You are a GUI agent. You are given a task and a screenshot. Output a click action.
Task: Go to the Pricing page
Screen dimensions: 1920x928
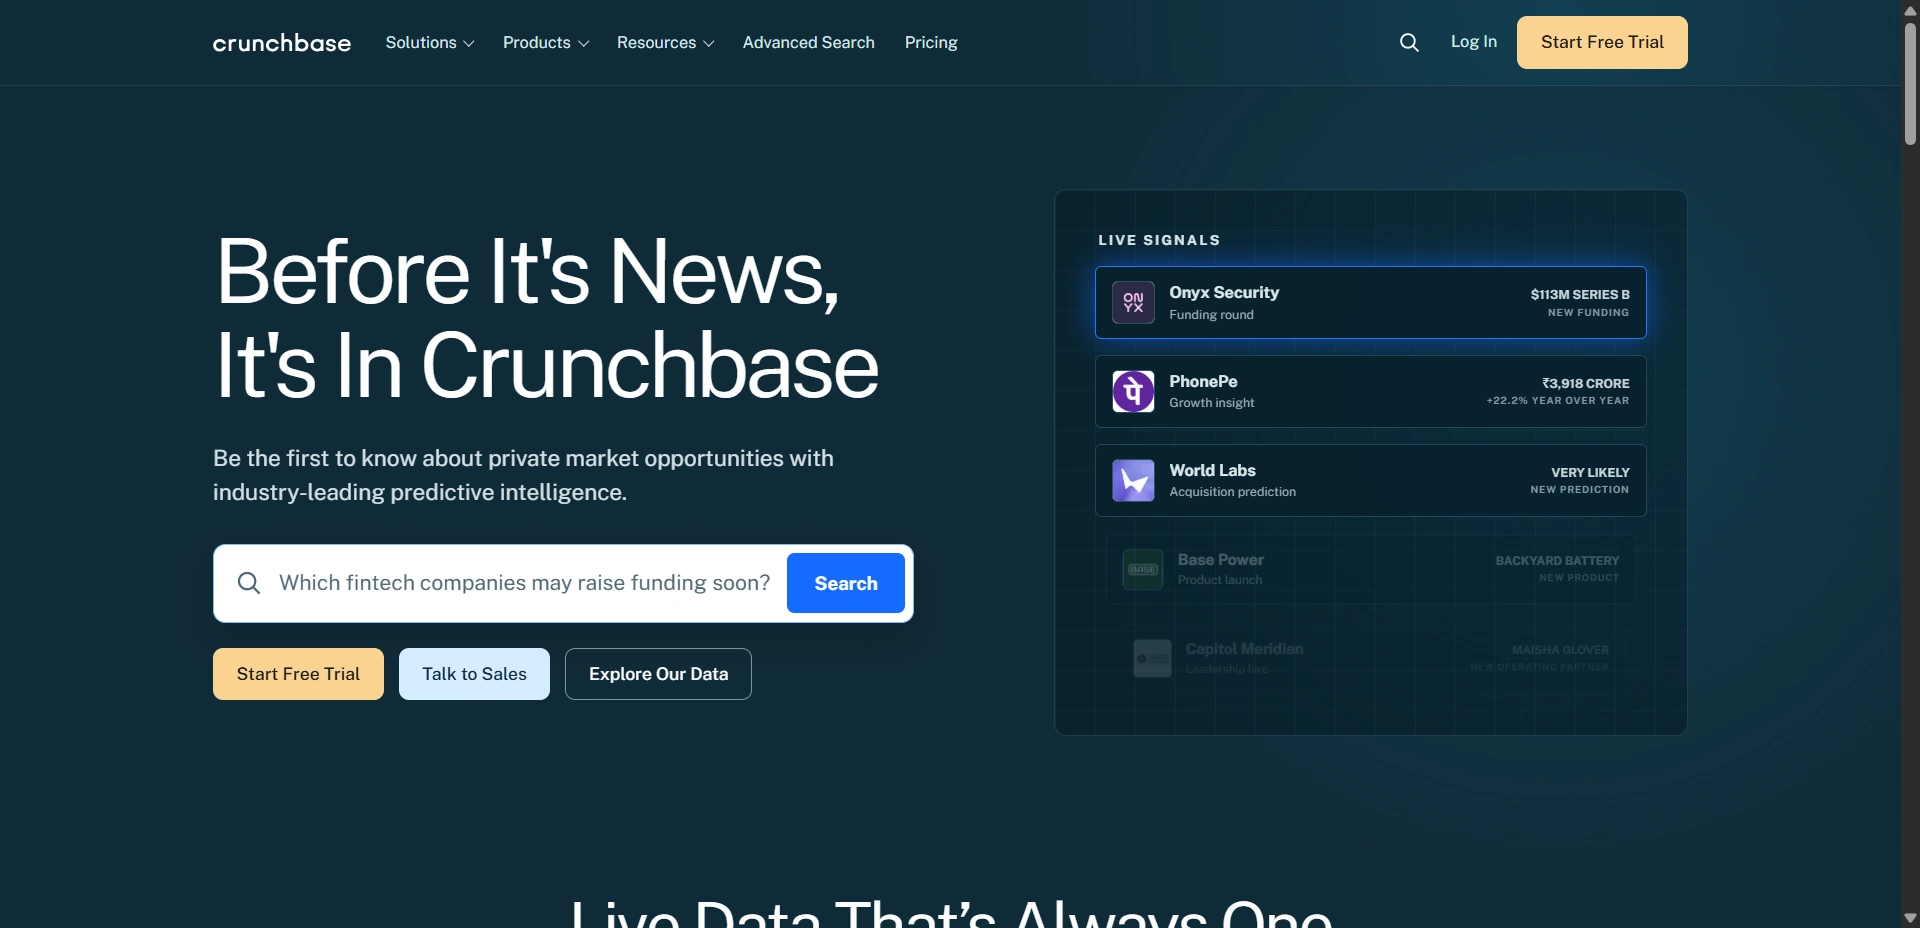coord(931,42)
